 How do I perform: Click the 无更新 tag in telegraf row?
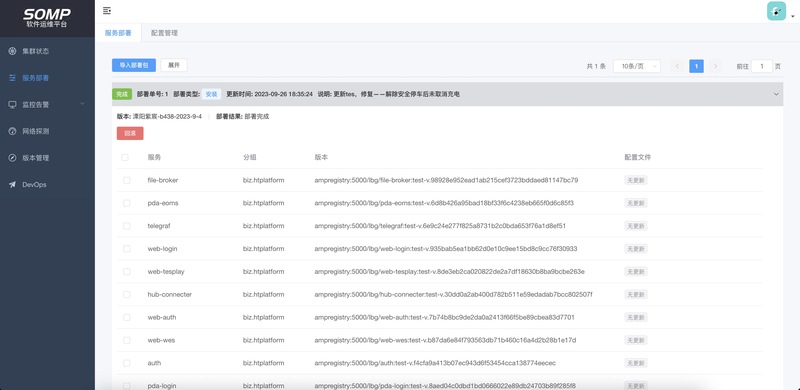coord(636,226)
